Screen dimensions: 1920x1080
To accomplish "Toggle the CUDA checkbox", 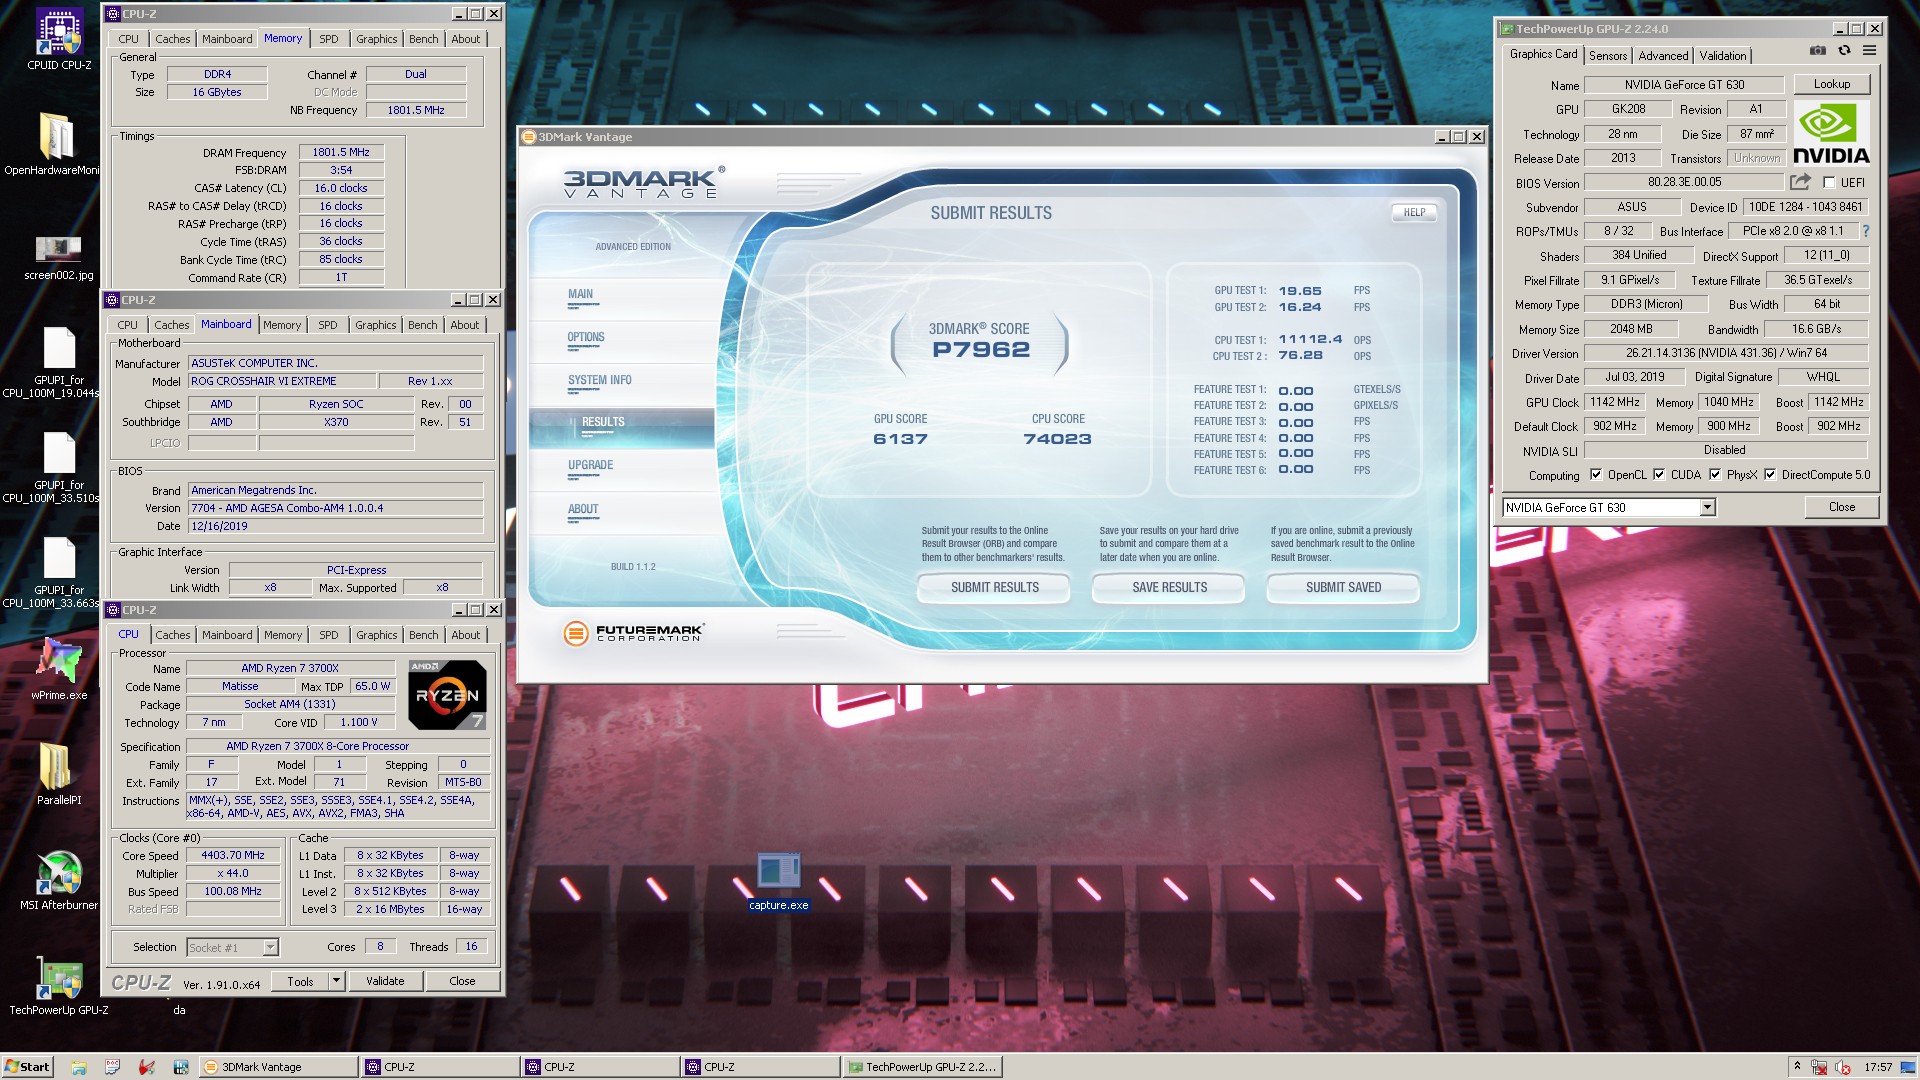I will click(1659, 475).
